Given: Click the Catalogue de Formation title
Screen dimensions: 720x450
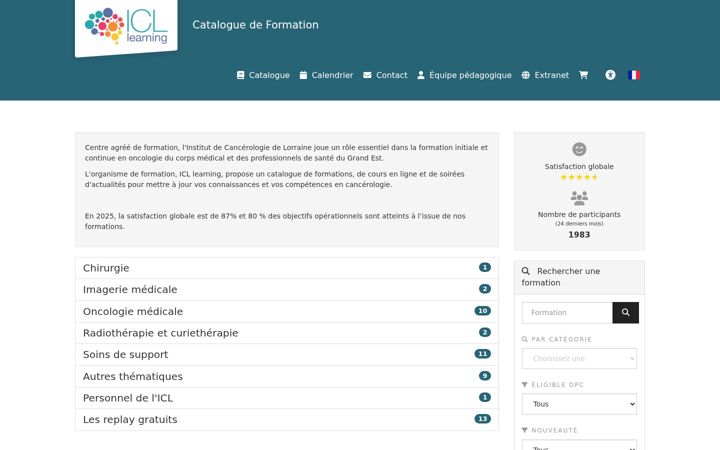Looking at the screenshot, I should (x=255, y=25).
